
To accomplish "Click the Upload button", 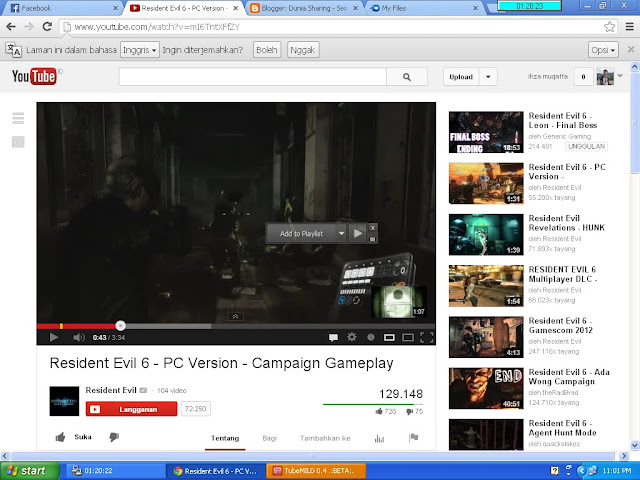I will 461,77.
